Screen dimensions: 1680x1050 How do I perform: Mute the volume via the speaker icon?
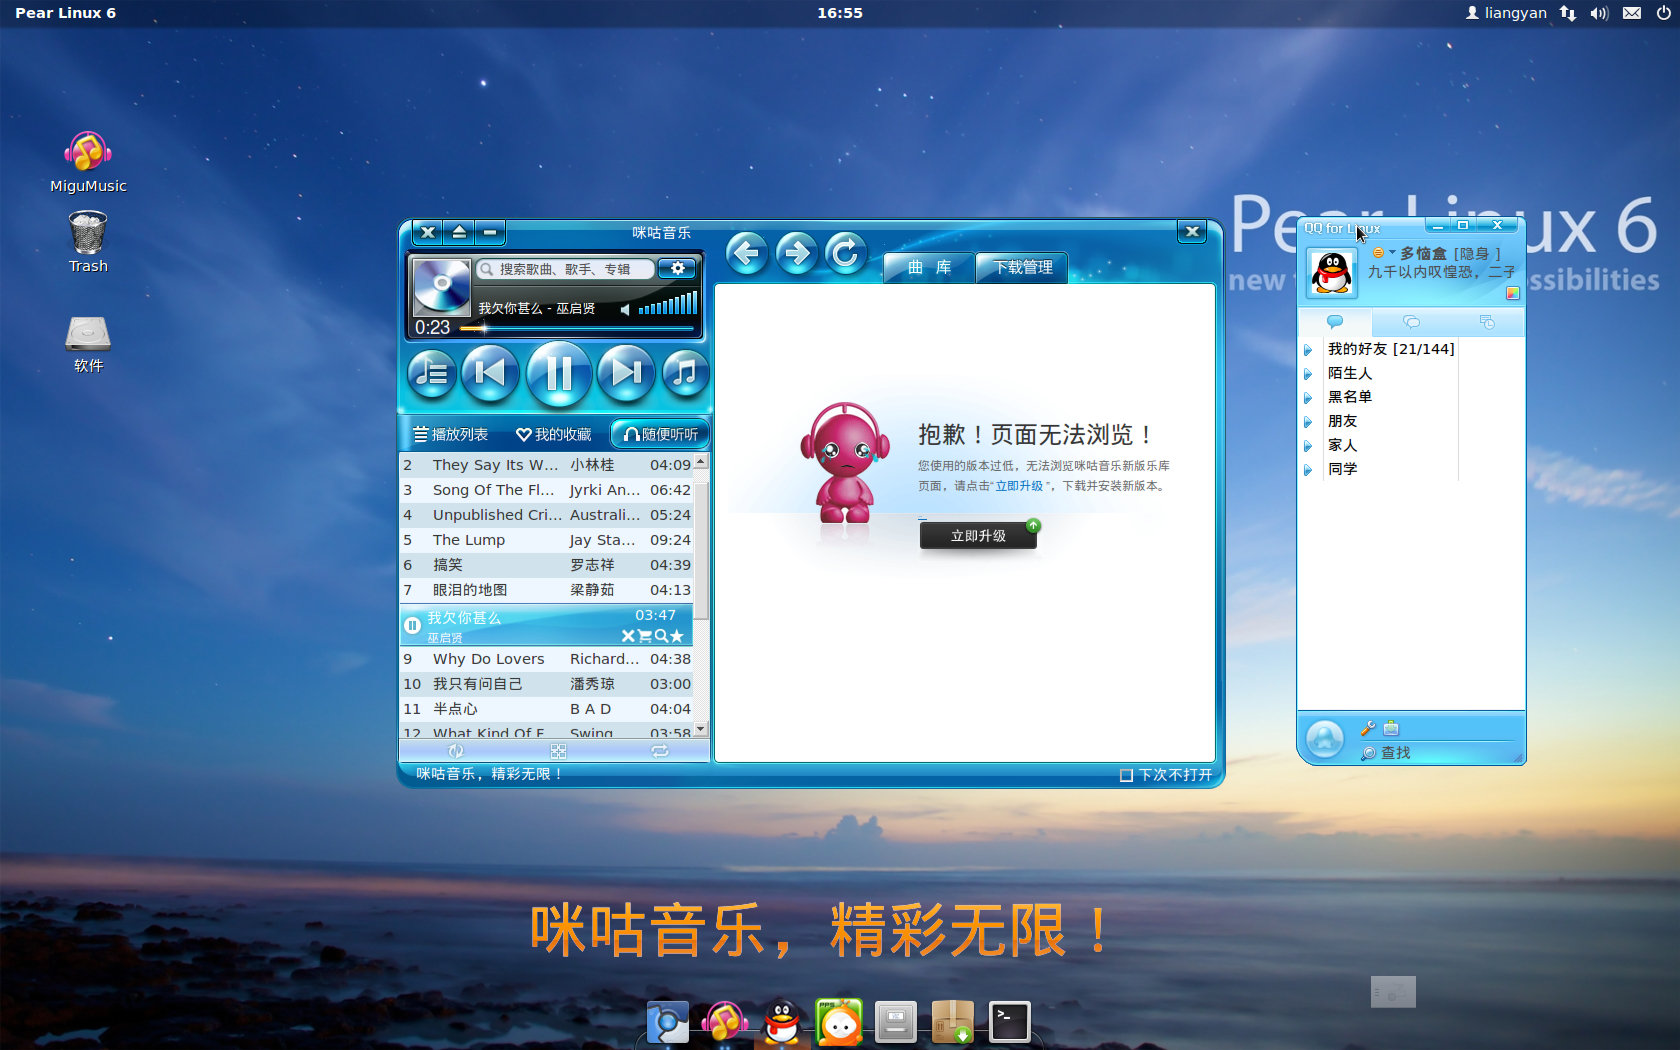click(x=625, y=309)
